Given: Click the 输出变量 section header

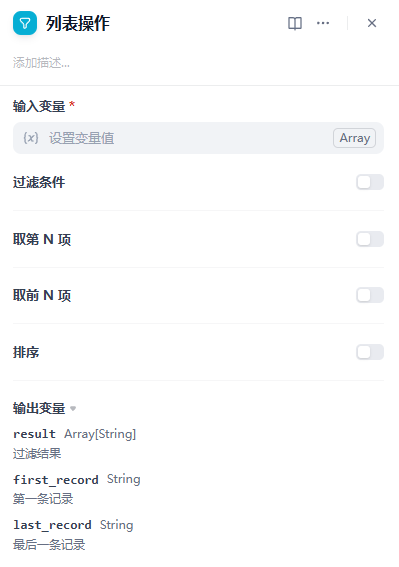Looking at the screenshot, I should [39, 408].
